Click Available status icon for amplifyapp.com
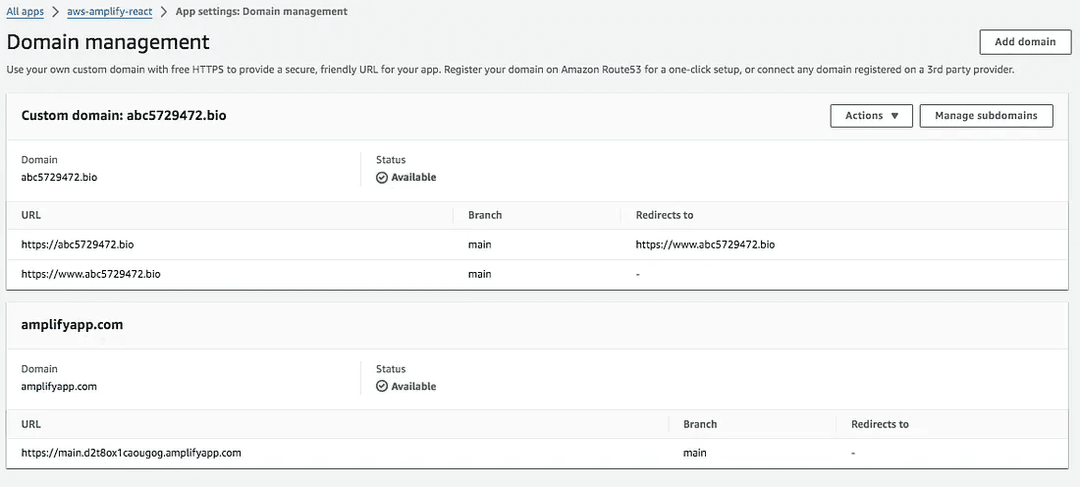 tap(382, 387)
